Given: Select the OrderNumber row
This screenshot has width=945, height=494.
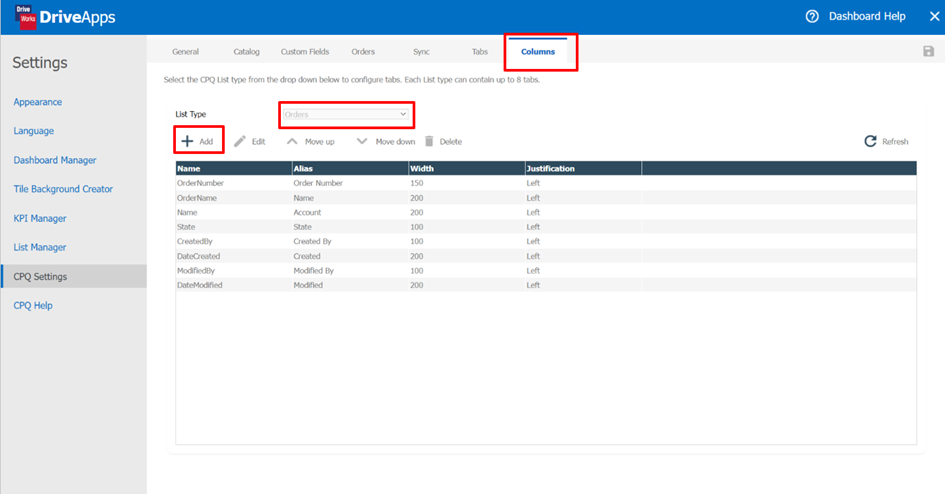Looking at the screenshot, I should click(x=546, y=183).
